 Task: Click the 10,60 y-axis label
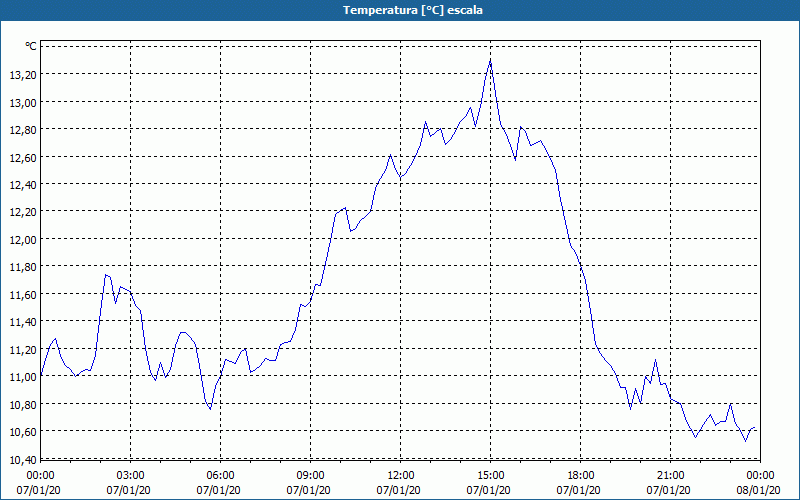pos(23,432)
